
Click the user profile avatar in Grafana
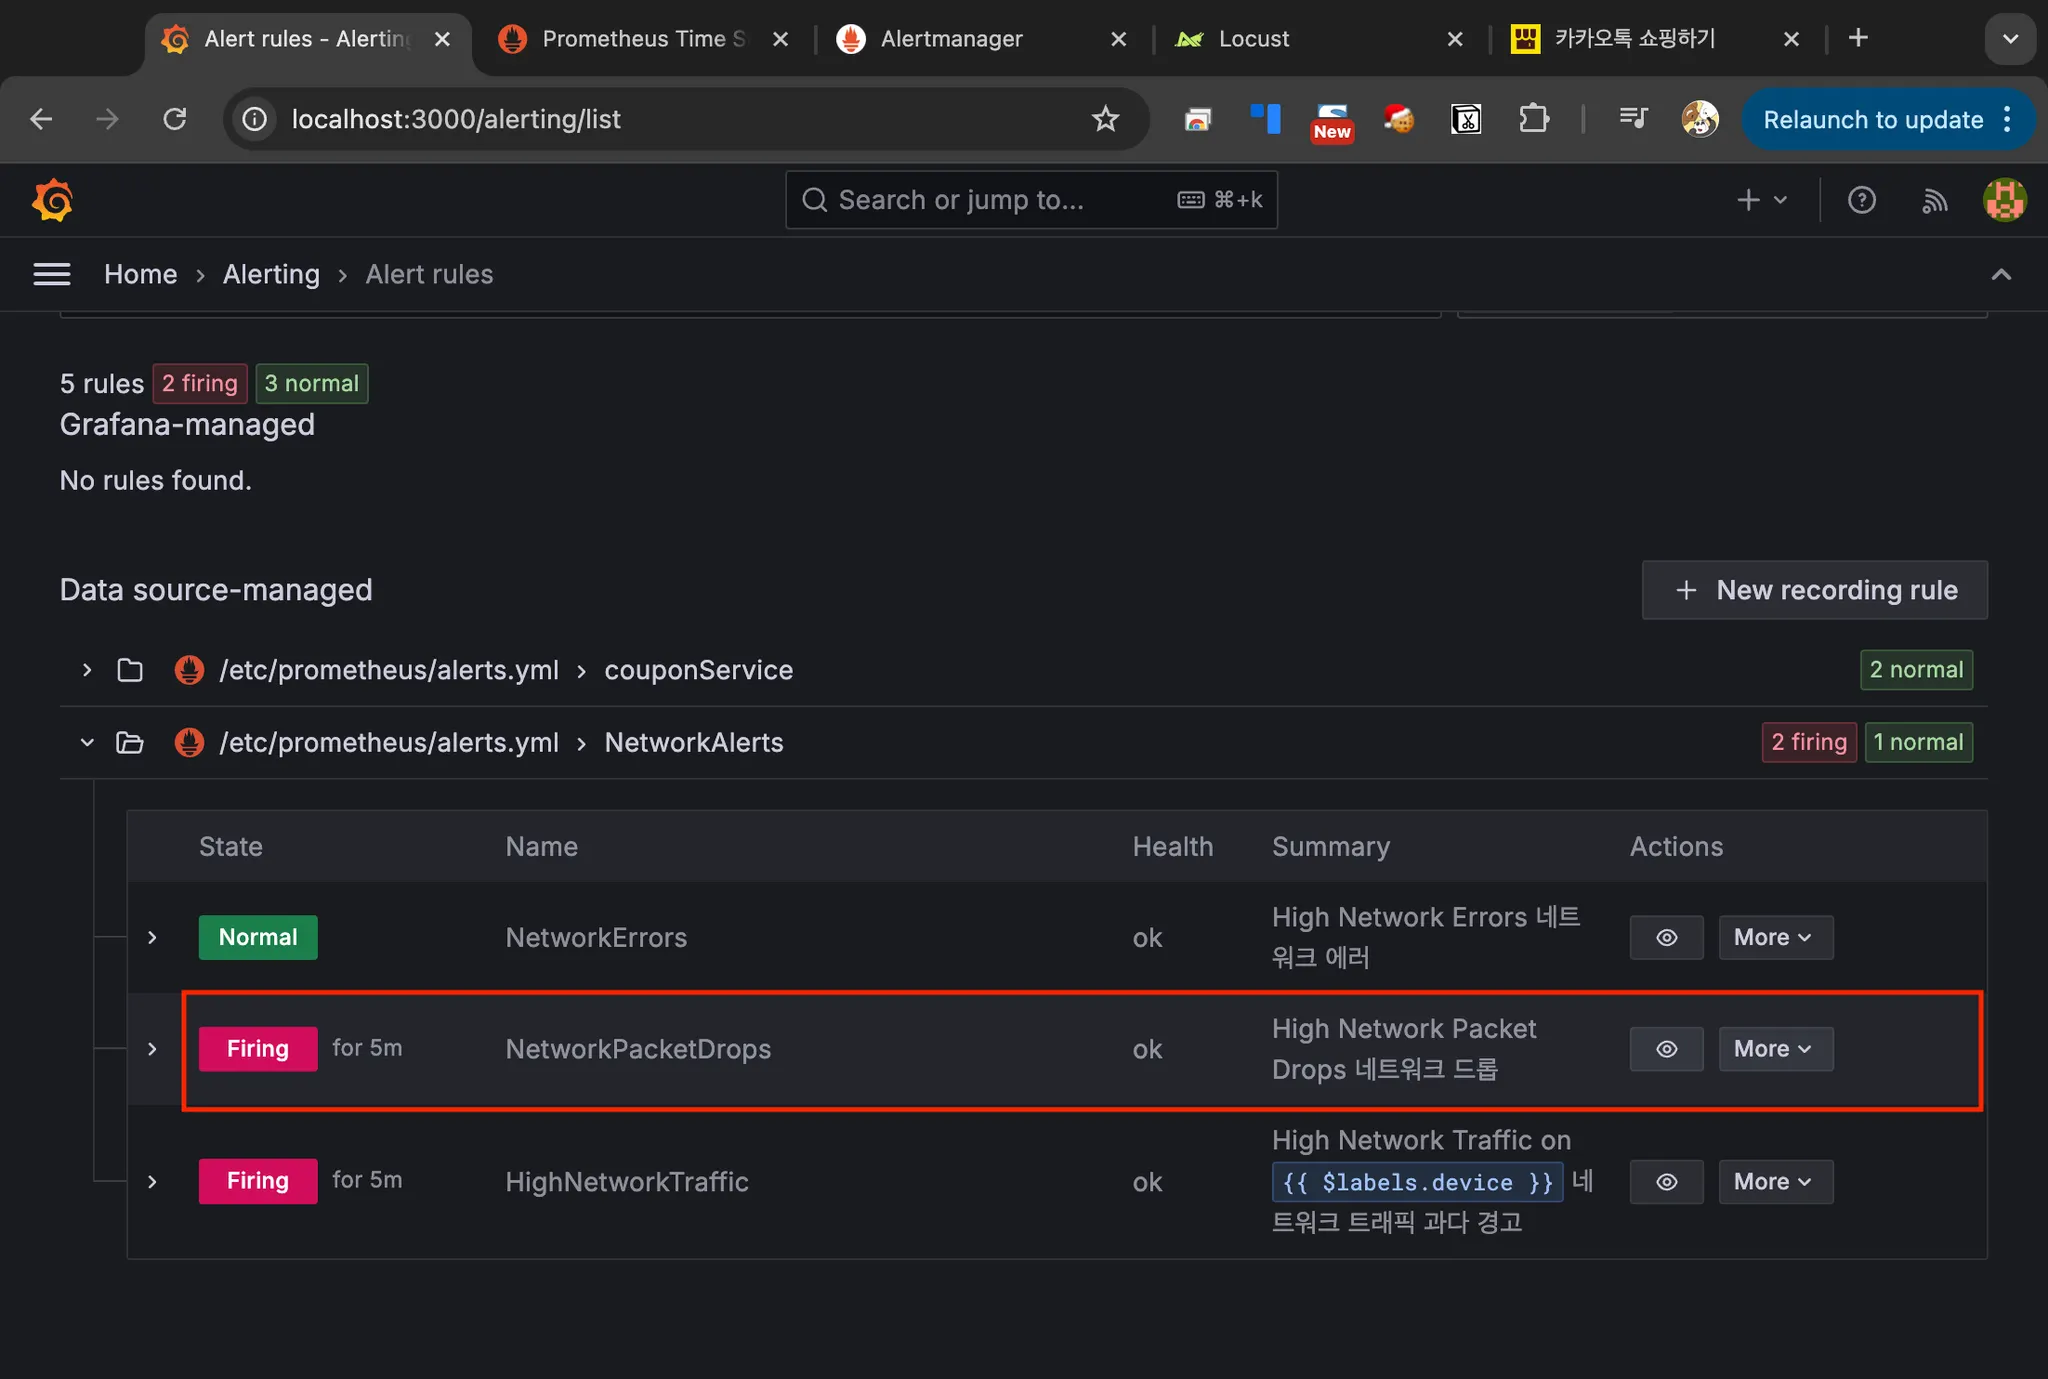point(2004,200)
